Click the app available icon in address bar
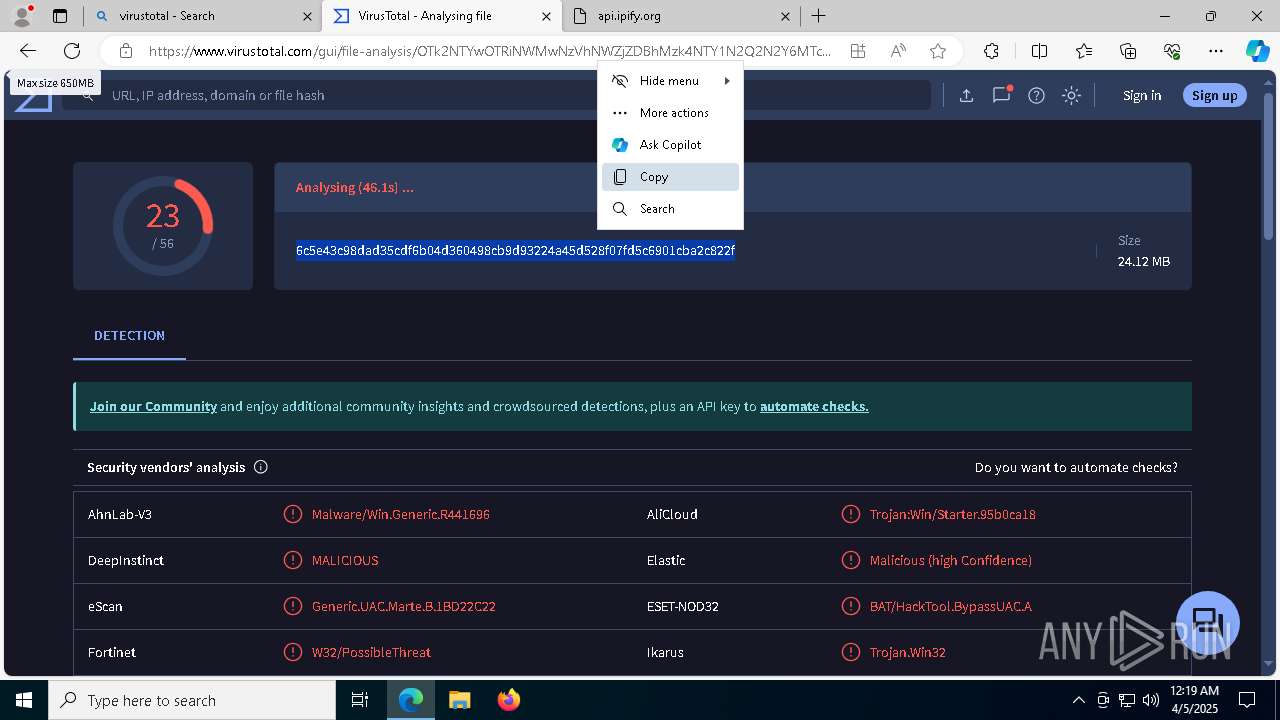 click(x=857, y=51)
